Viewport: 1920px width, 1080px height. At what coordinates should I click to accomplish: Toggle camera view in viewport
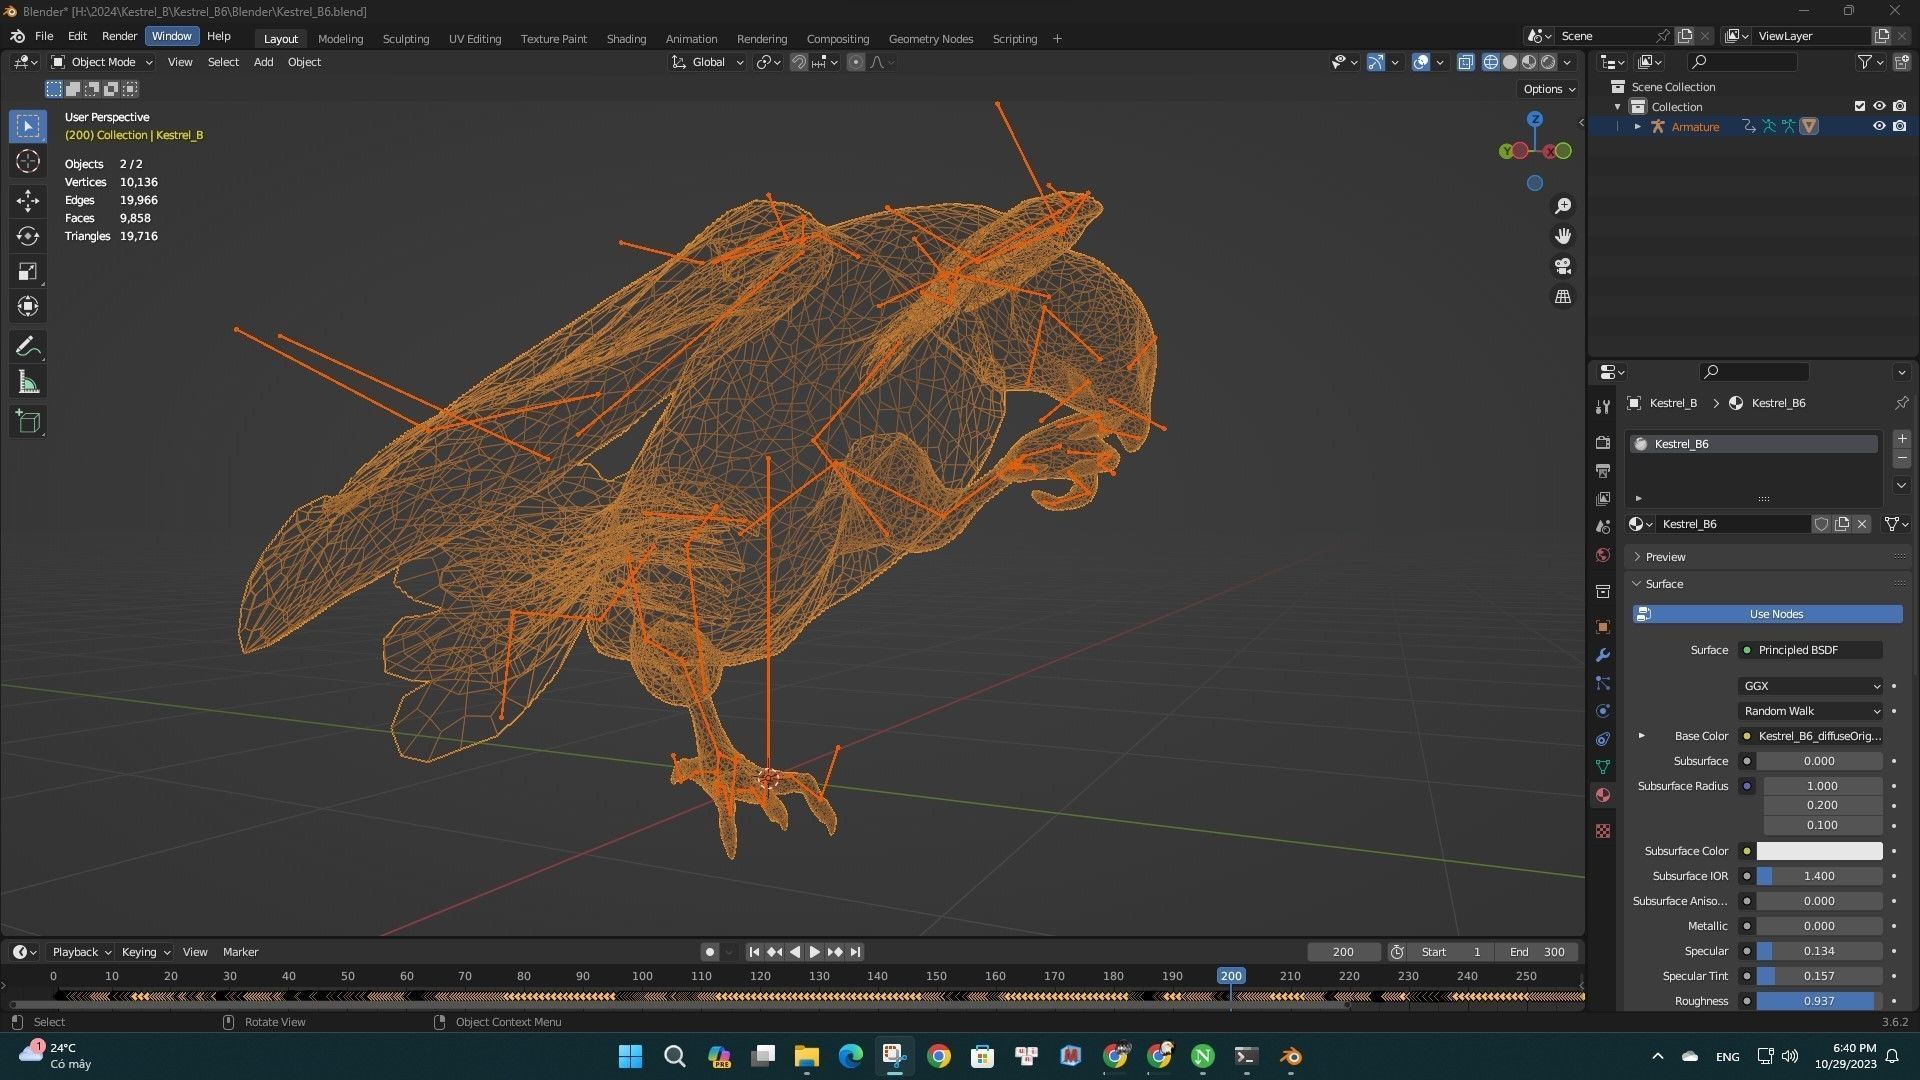(1562, 266)
